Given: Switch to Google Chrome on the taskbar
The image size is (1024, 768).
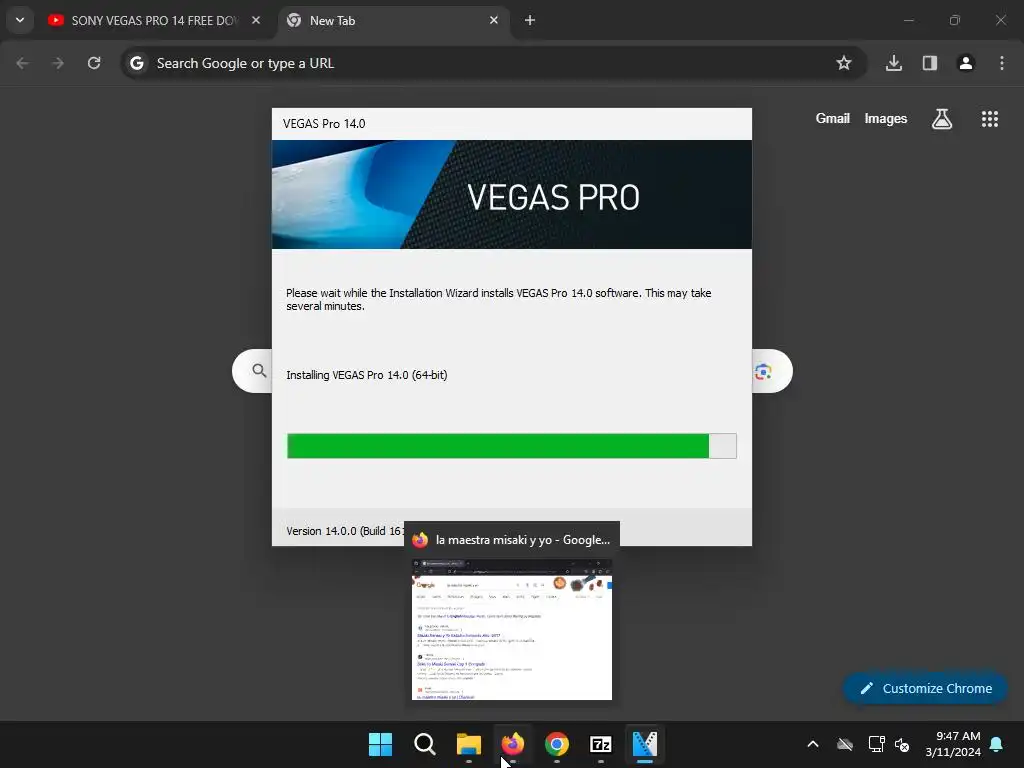Looking at the screenshot, I should coord(557,744).
